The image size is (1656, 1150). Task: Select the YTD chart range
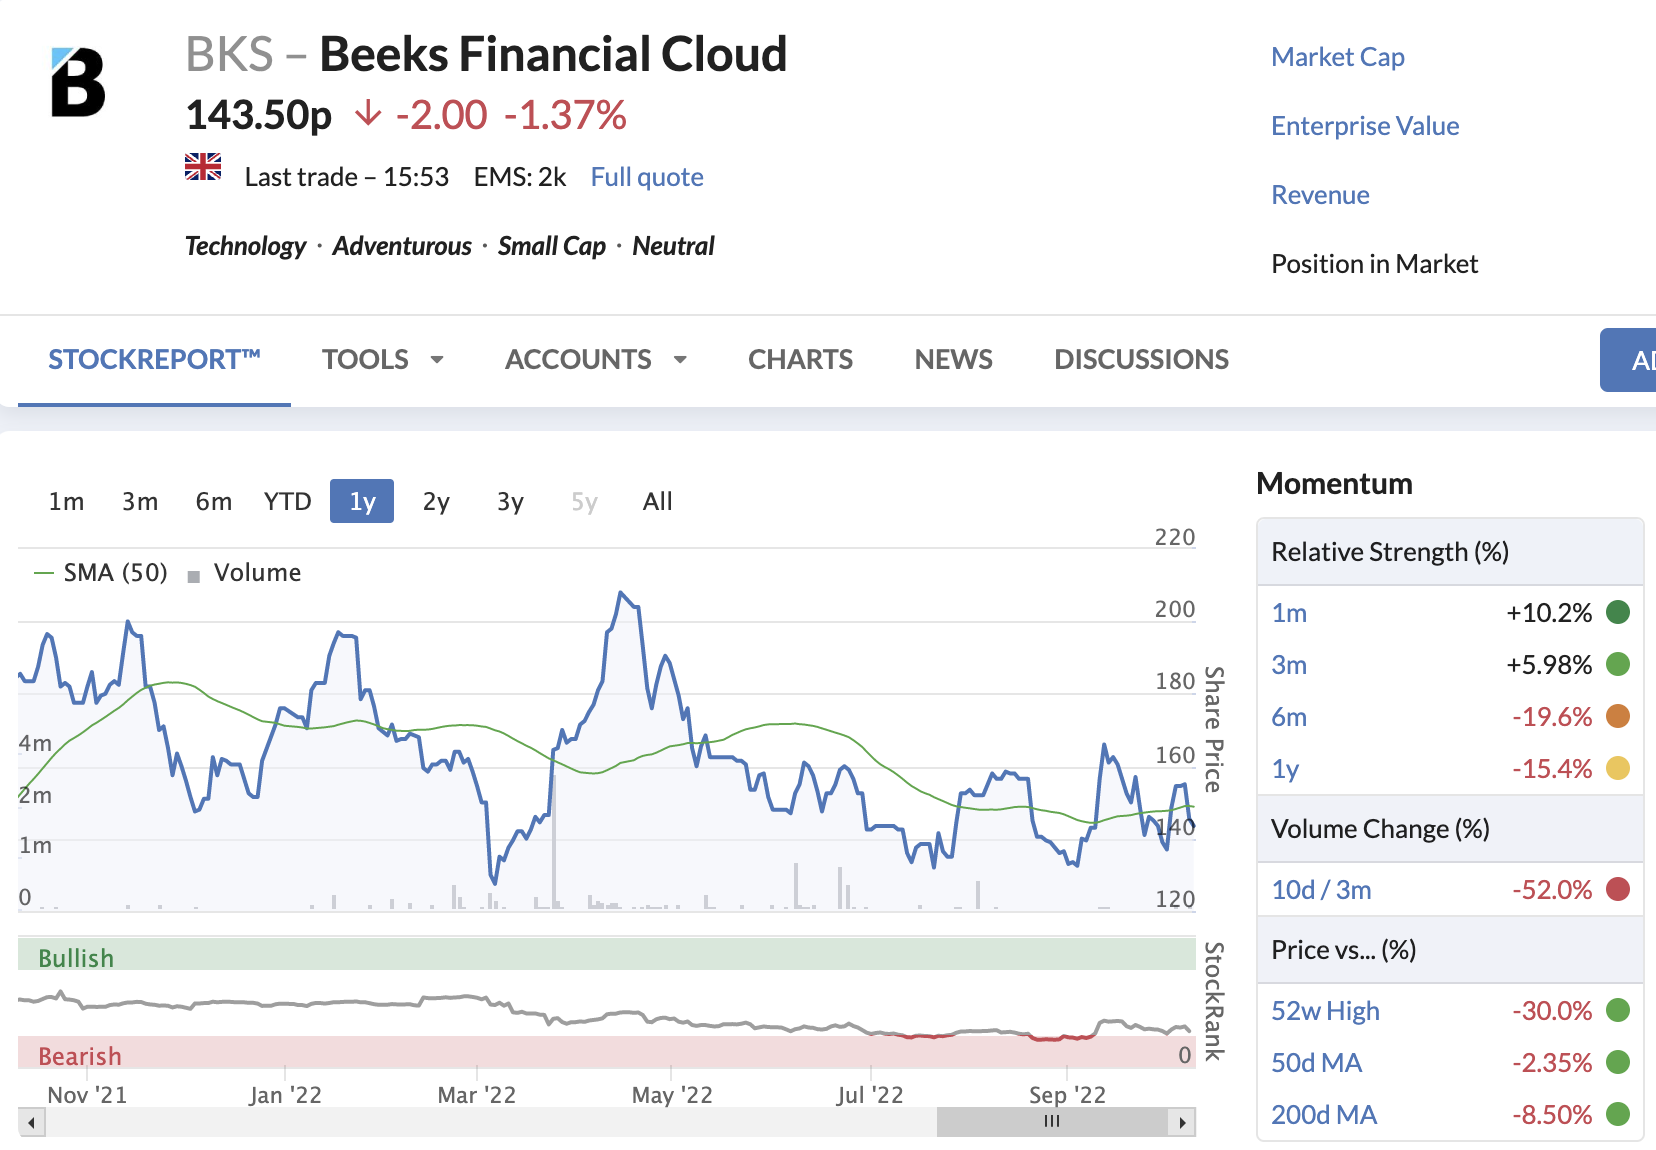tap(288, 501)
